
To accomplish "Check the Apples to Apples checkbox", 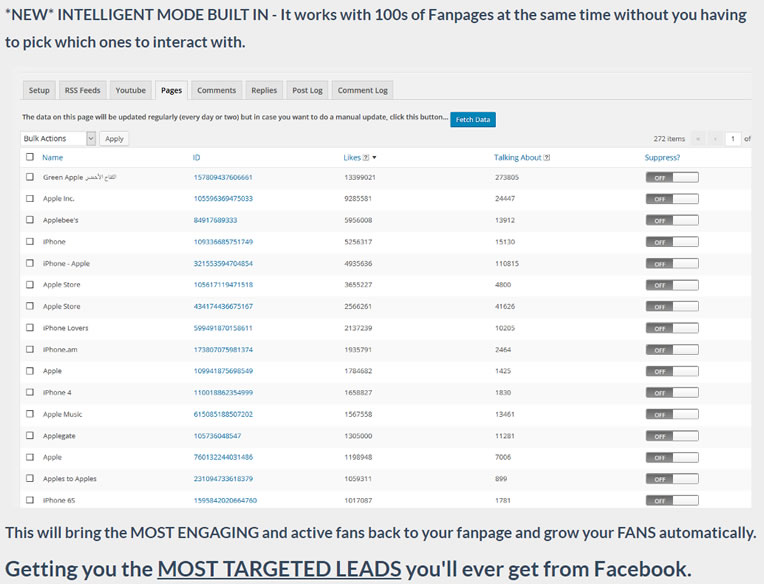I will pyautogui.click(x=30, y=478).
